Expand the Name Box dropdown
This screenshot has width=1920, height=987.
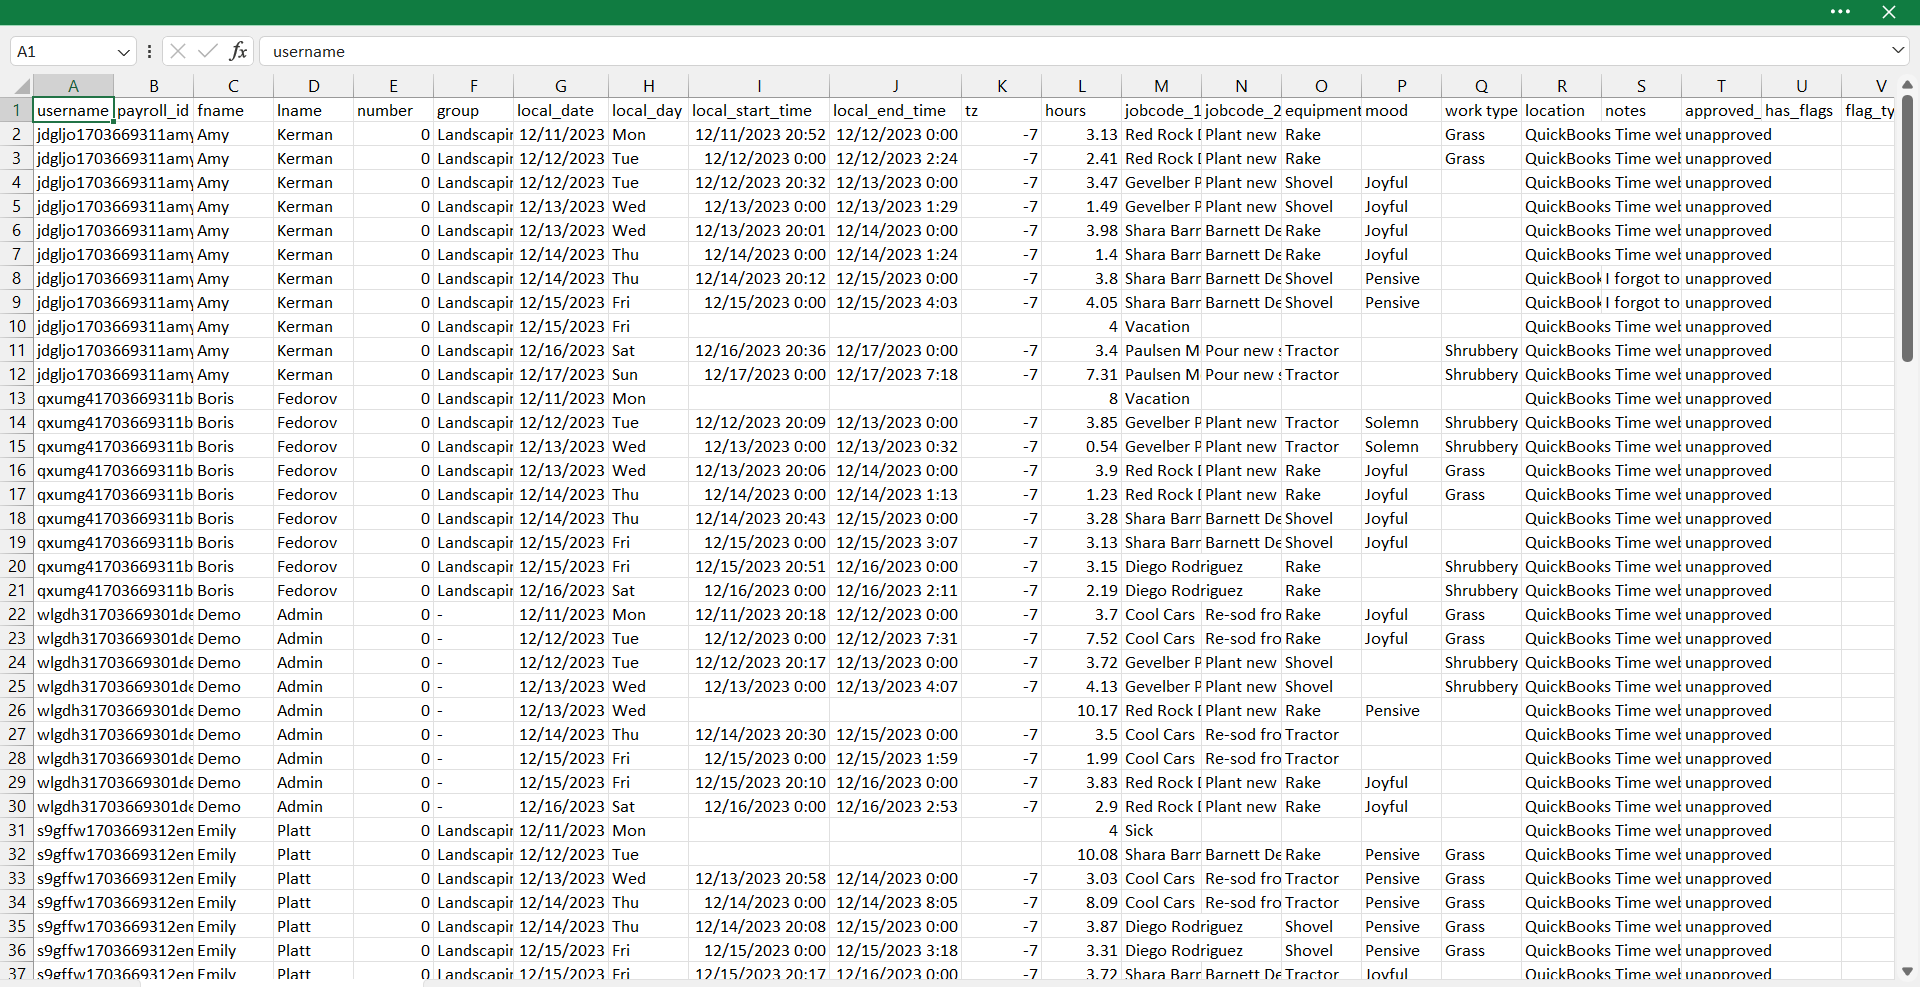123,52
